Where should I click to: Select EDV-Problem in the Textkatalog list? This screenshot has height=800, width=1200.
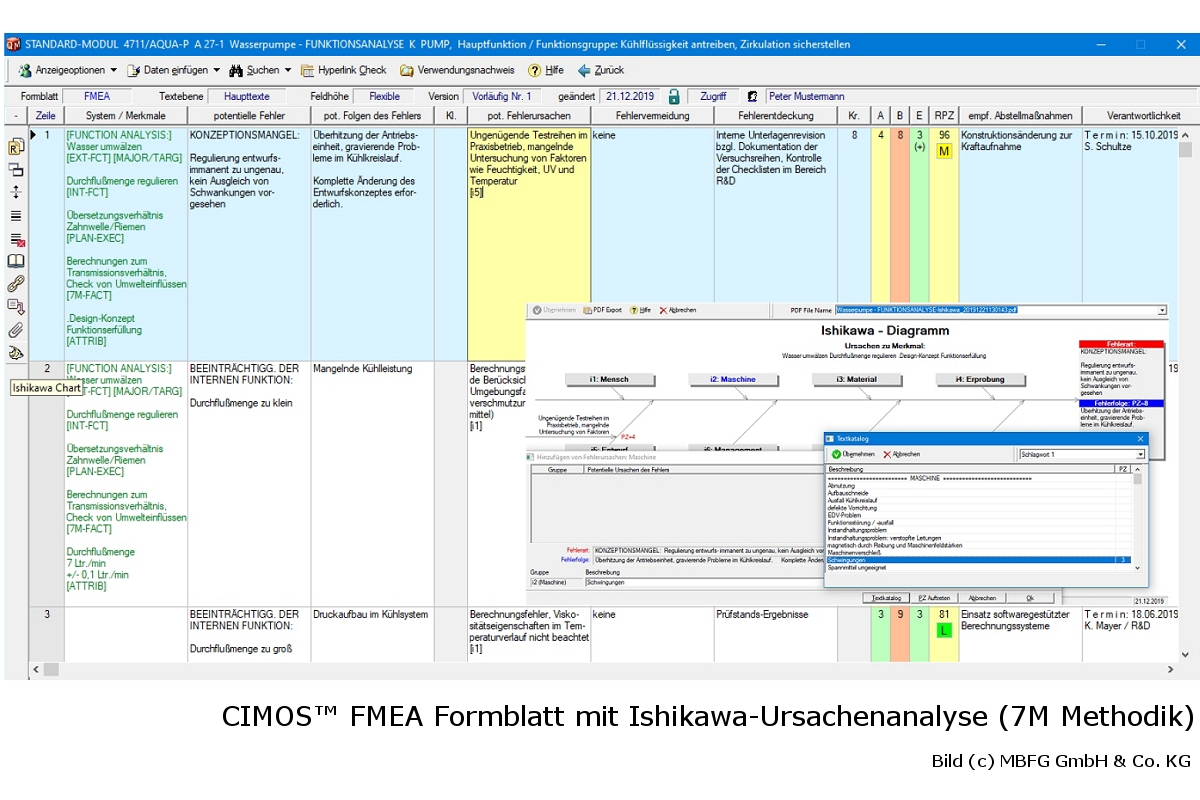coord(844,515)
